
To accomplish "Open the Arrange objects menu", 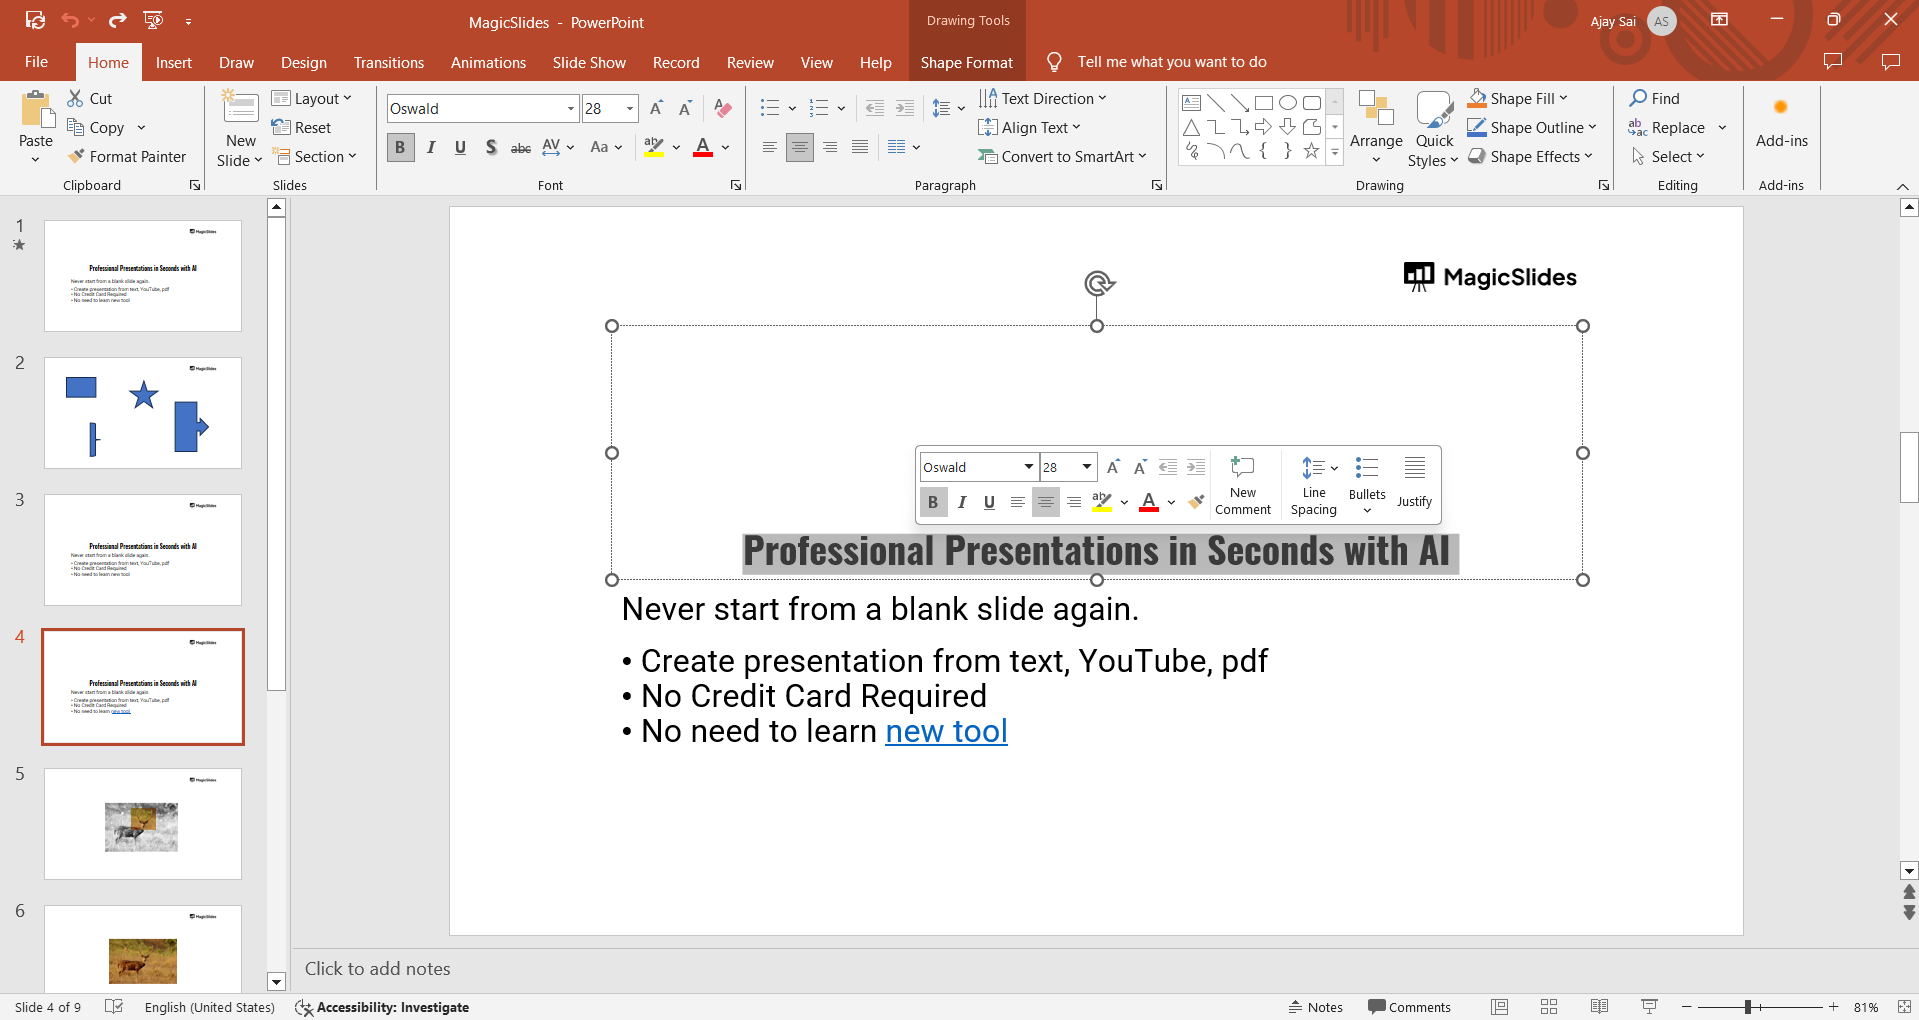I will (x=1376, y=128).
